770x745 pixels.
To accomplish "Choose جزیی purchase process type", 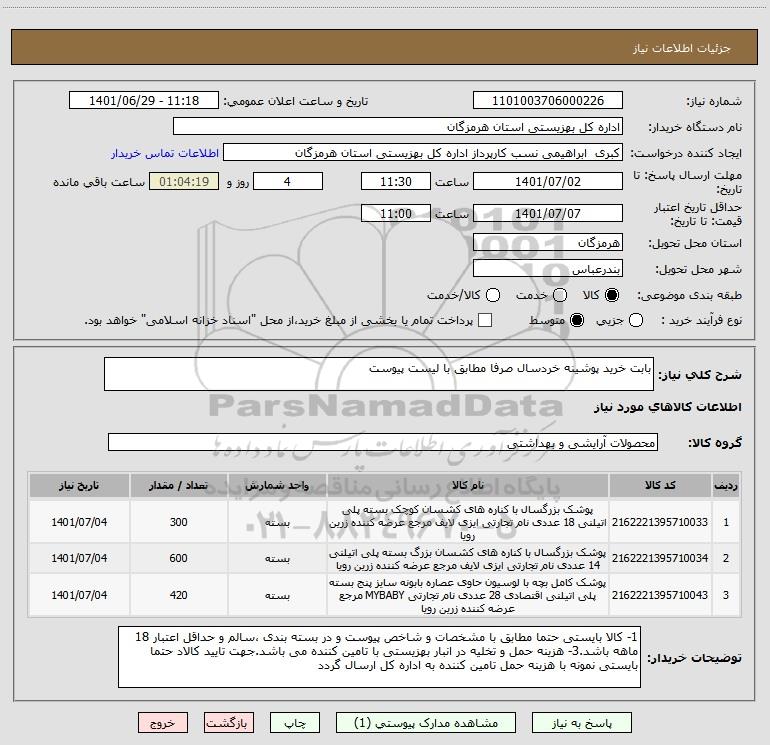I will 635,320.
